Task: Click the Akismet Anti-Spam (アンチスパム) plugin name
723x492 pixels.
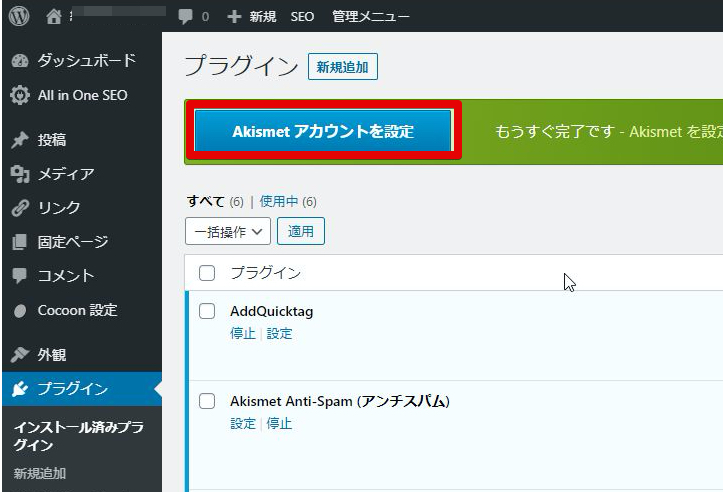Action: pos(340,401)
